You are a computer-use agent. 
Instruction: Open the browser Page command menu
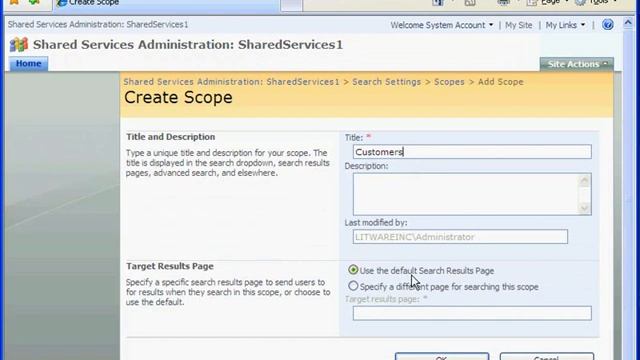548,2
